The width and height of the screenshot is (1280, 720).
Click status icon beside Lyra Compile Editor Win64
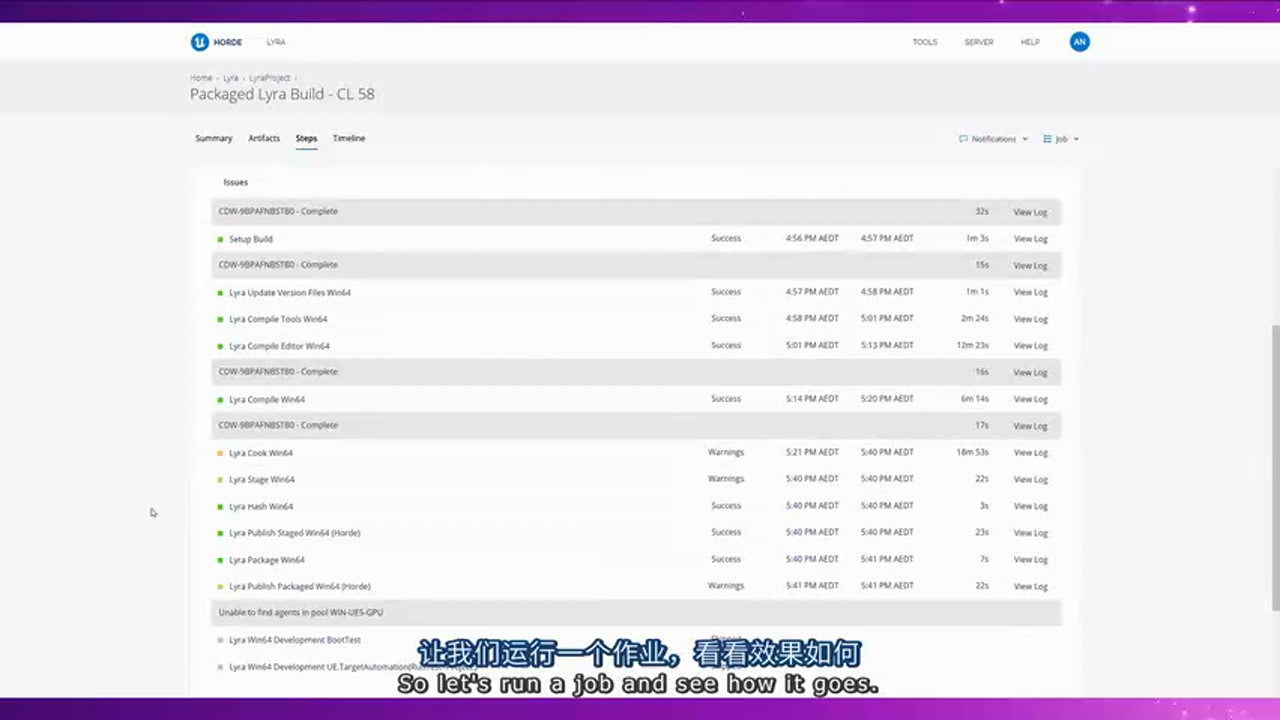click(220, 346)
